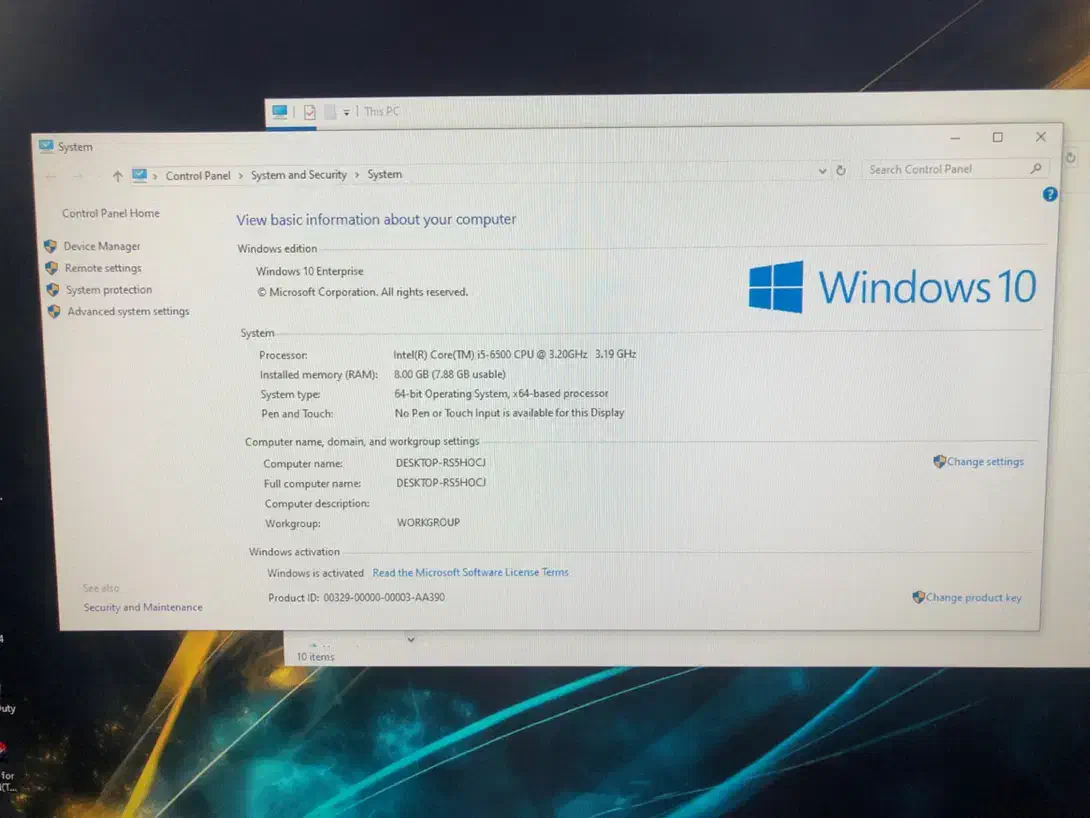The image size is (1090, 818).
Task: Click the Device Manager shield icon
Action: tap(50, 246)
